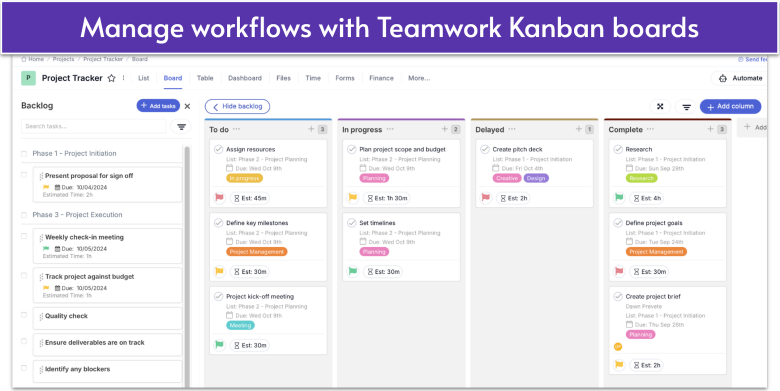The width and height of the screenshot is (780, 391).
Task: Click Home icon in breadcrumb
Action: 23,59
